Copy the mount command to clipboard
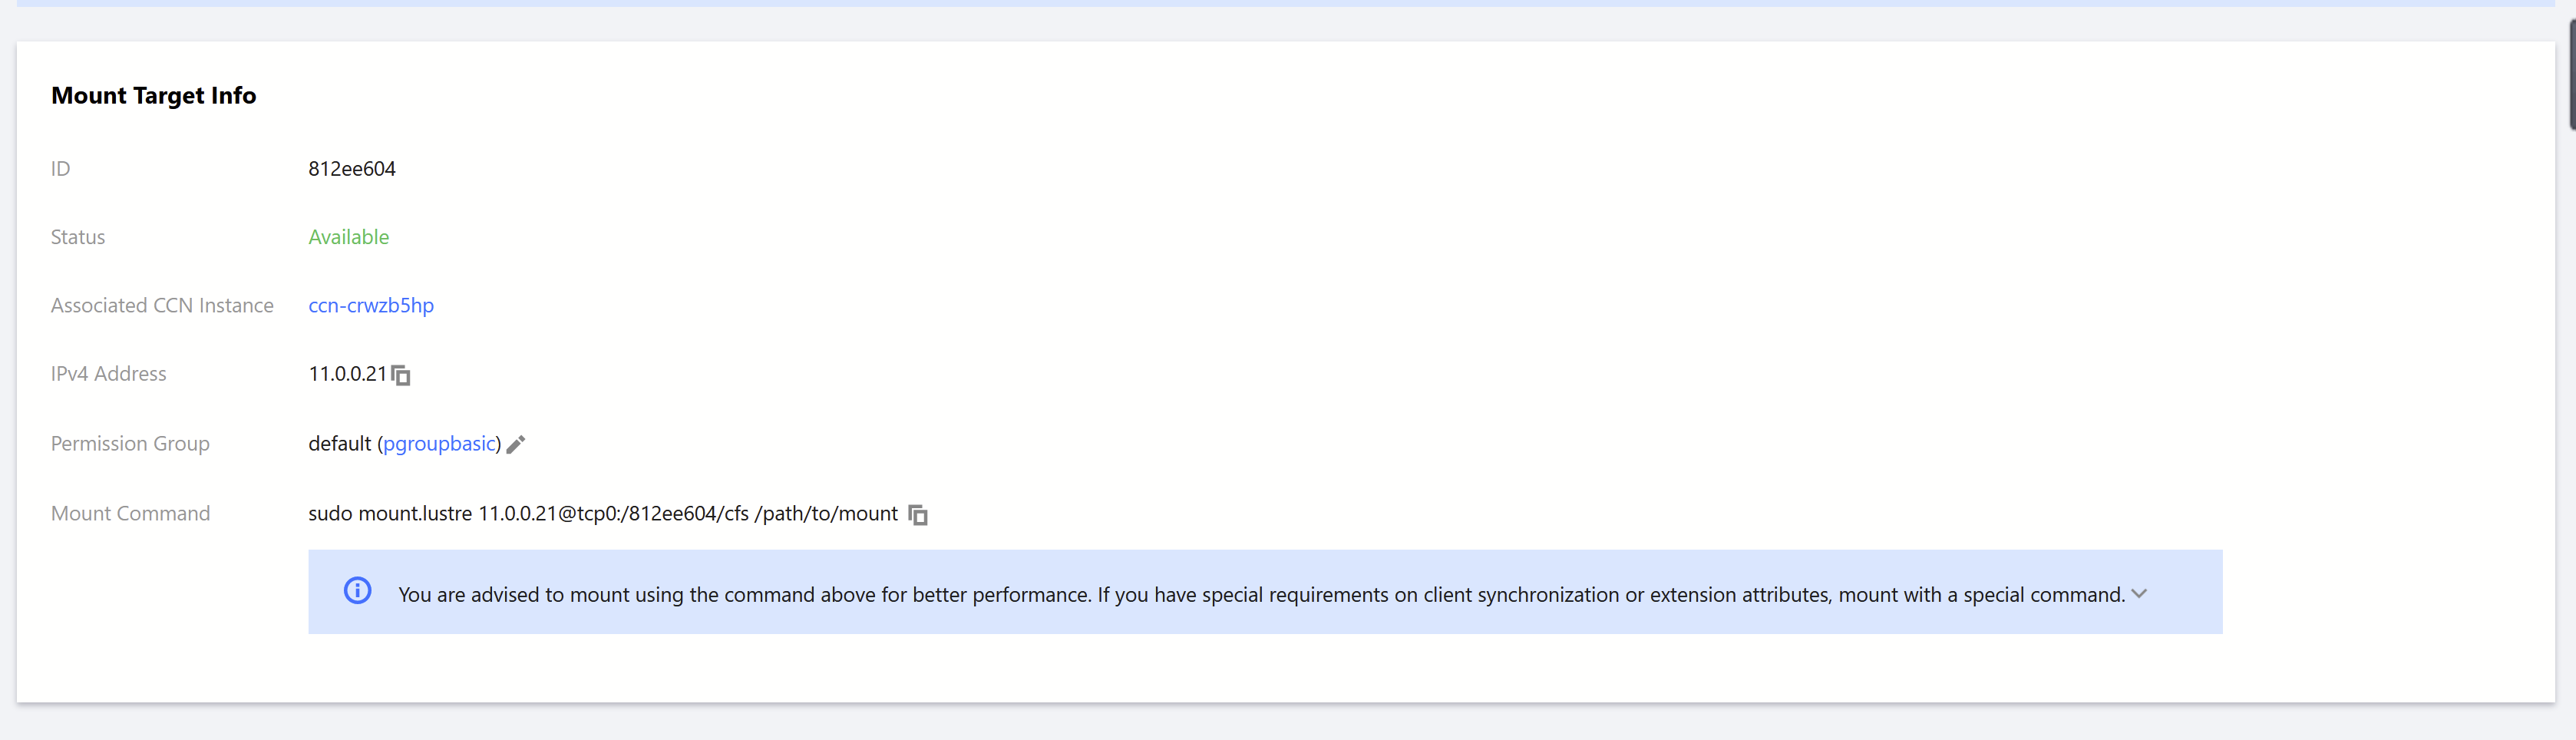2576x740 pixels. [x=918, y=515]
